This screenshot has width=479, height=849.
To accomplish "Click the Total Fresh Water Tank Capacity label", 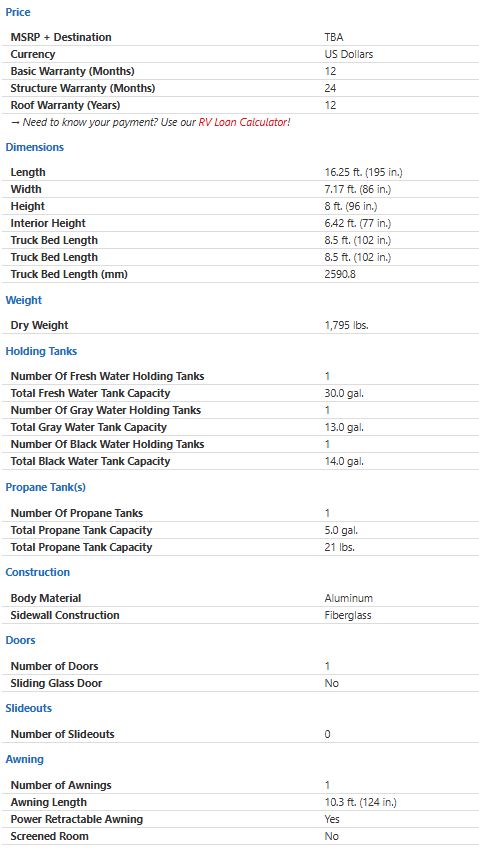I will pyautogui.click(x=90, y=393).
